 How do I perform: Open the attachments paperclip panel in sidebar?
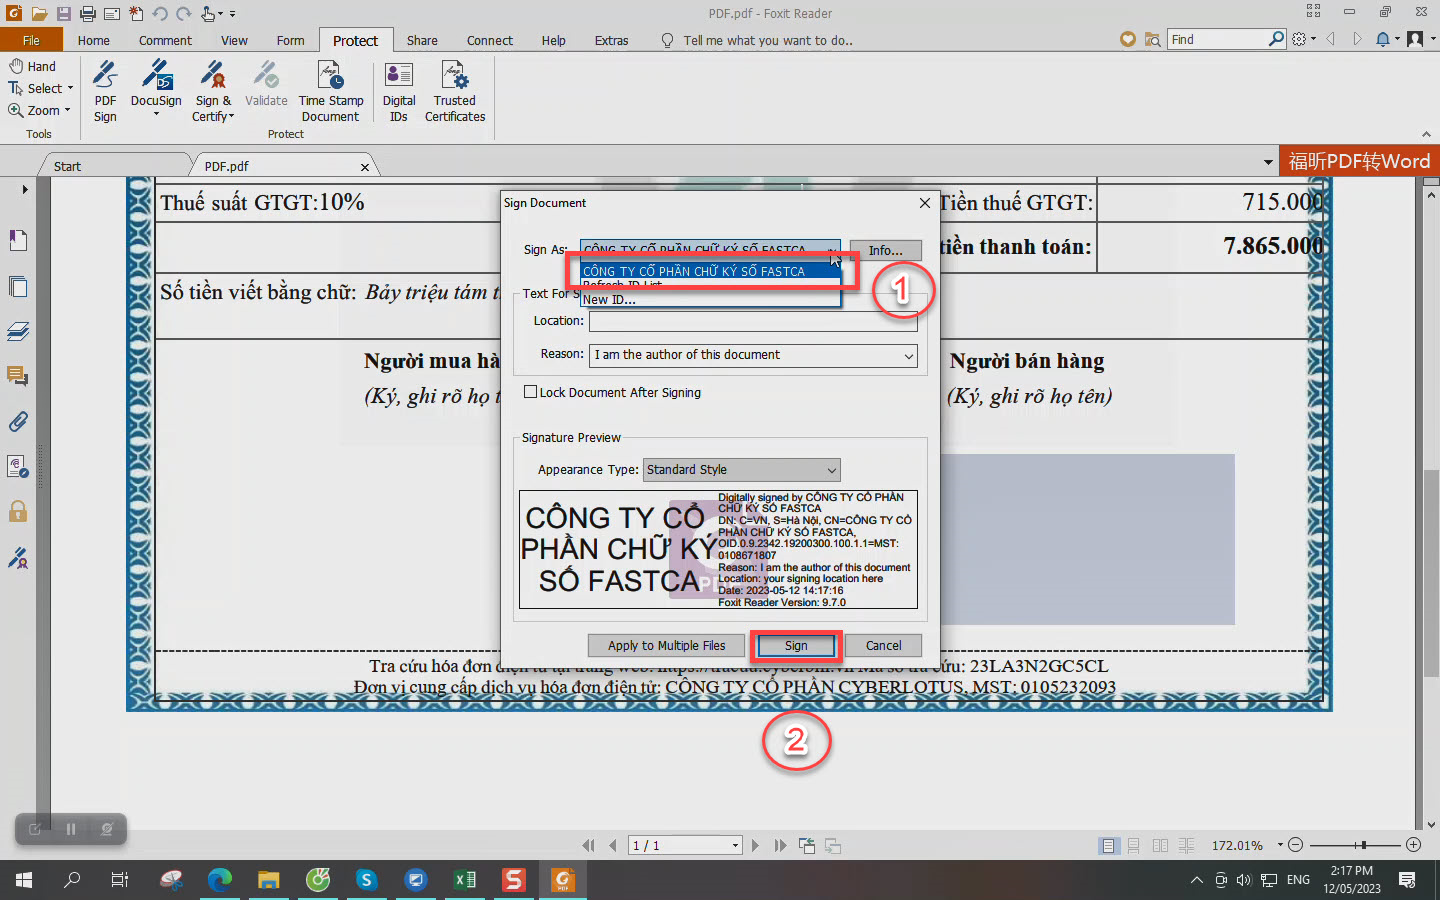[x=18, y=422]
